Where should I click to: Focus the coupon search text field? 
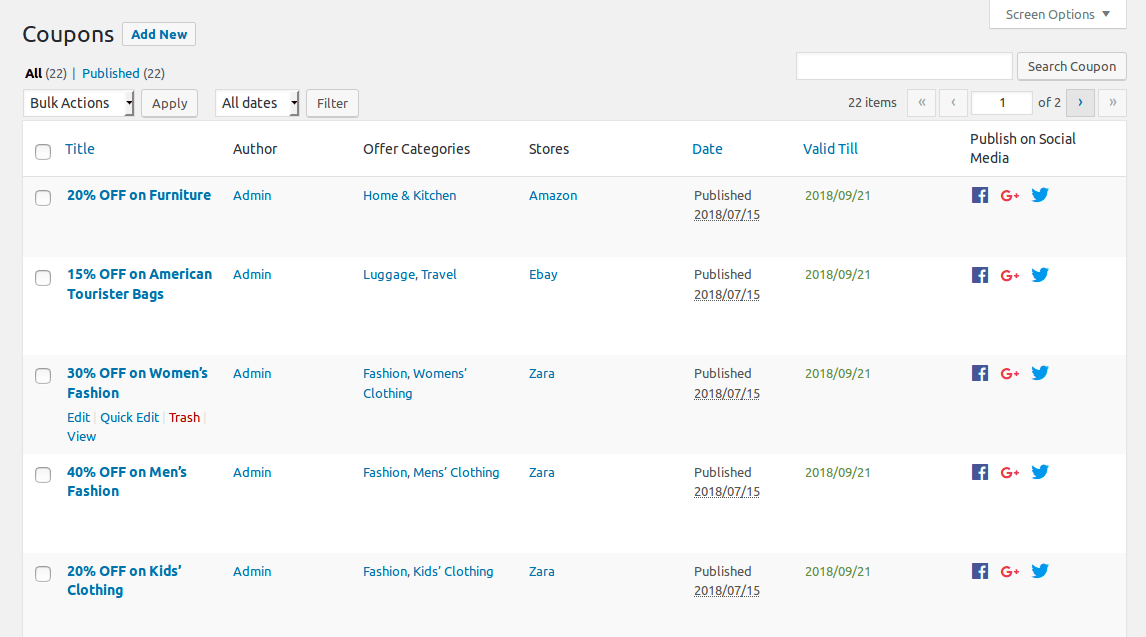[904, 66]
